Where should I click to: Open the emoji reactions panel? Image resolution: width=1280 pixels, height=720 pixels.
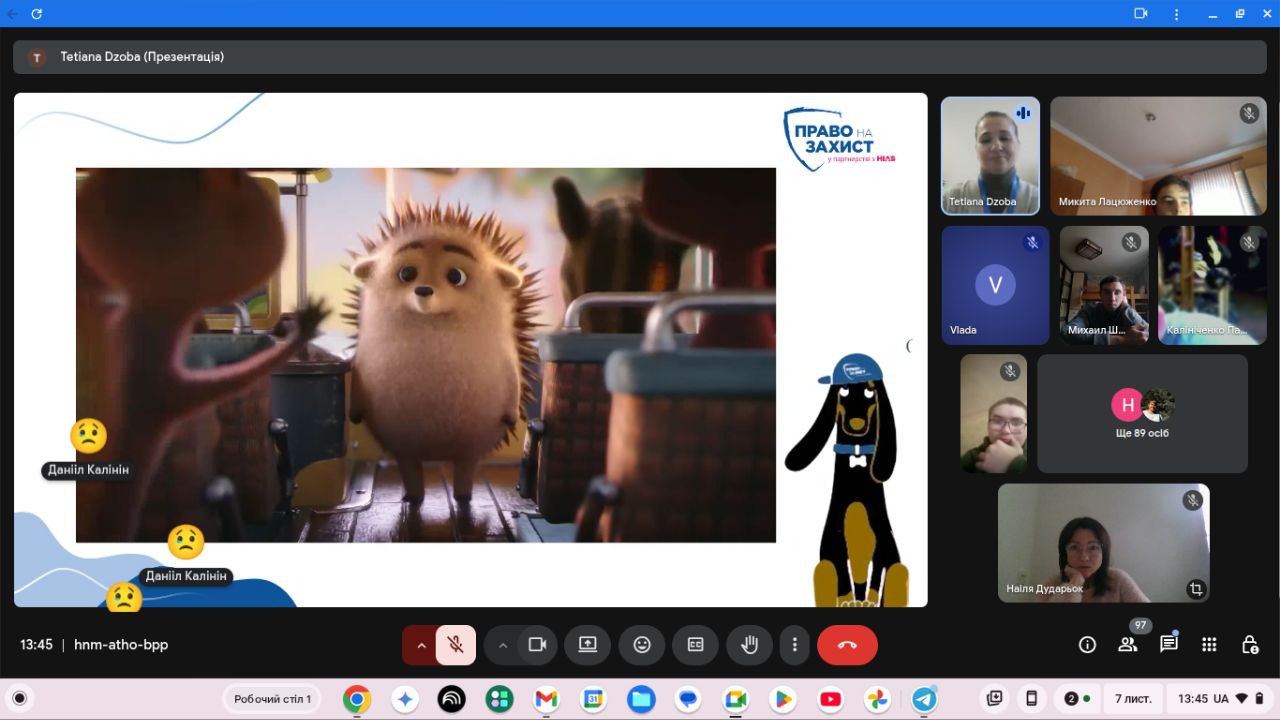tap(641, 645)
